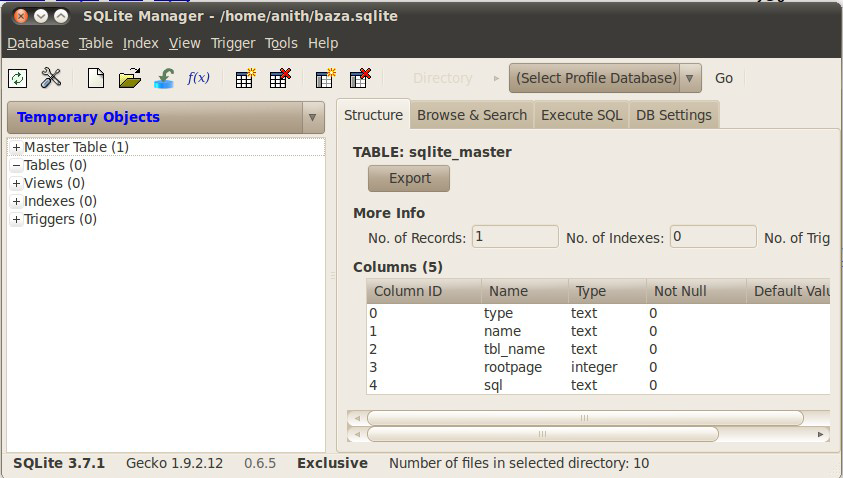Switch to the Browse & Search tab
Image resolution: width=843 pixels, height=478 pixels.
click(472, 115)
